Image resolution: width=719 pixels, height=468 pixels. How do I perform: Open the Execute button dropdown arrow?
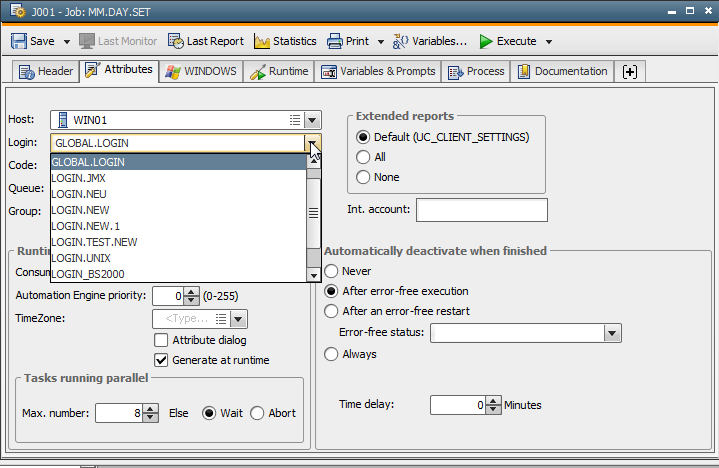pyautogui.click(x=549, y=42)
